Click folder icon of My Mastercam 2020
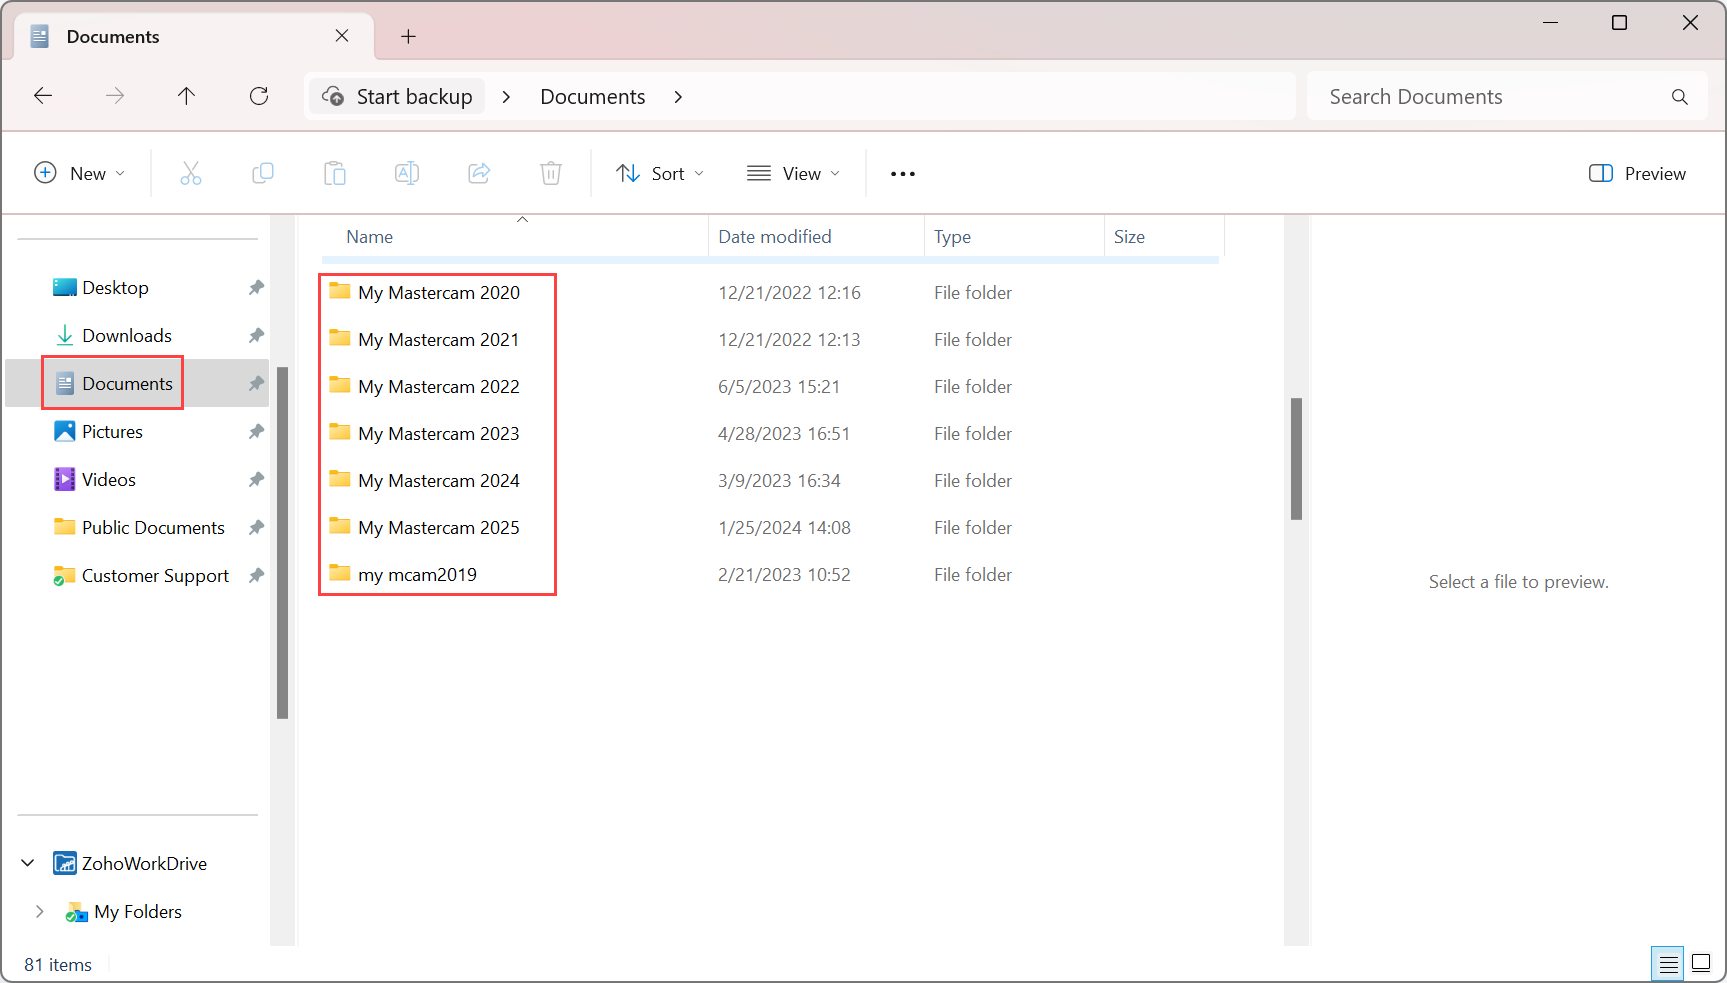The image size is (1727, 983). pos(340,291)
